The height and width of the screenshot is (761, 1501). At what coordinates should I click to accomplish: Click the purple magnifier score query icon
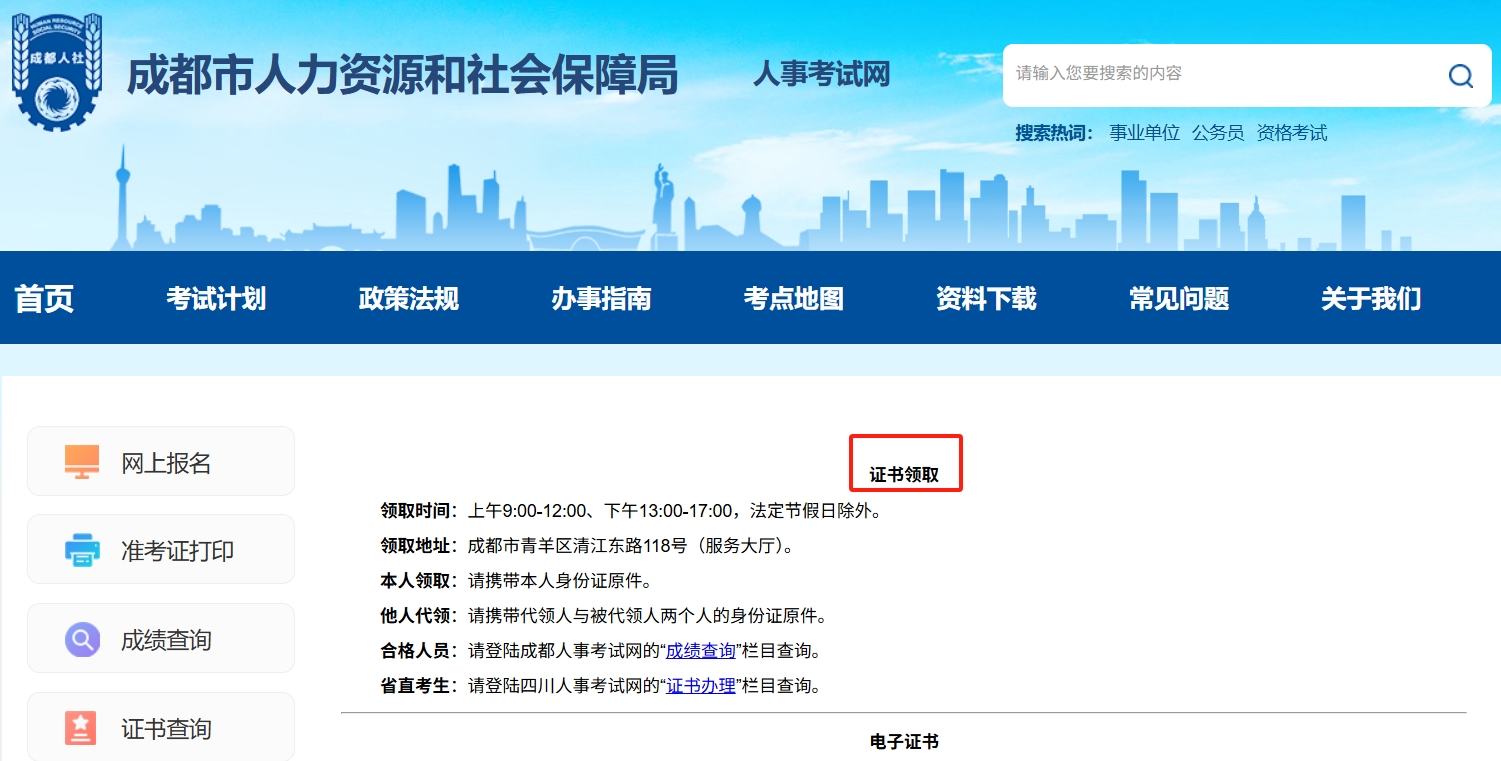pyautogui.click(x=82, y=639)
